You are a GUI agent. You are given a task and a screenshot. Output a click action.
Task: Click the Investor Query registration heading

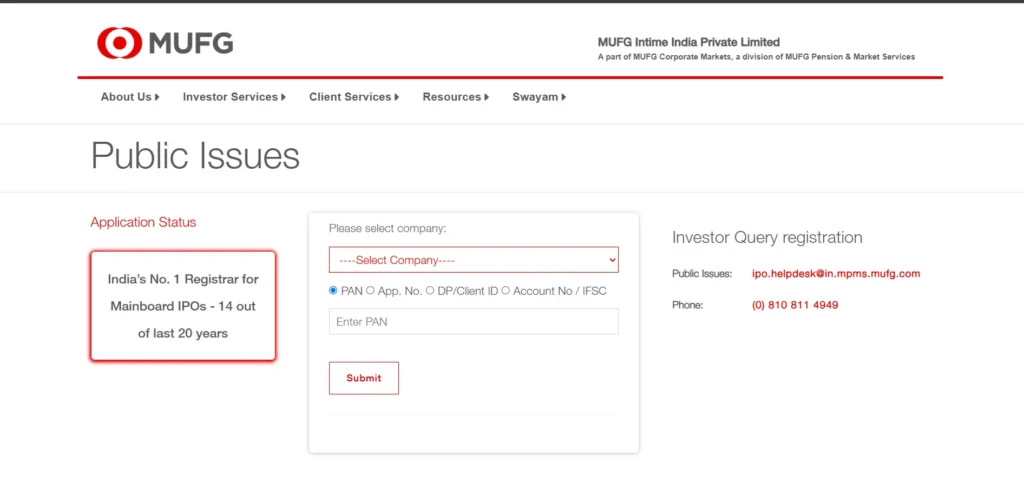tap(767, 237)
